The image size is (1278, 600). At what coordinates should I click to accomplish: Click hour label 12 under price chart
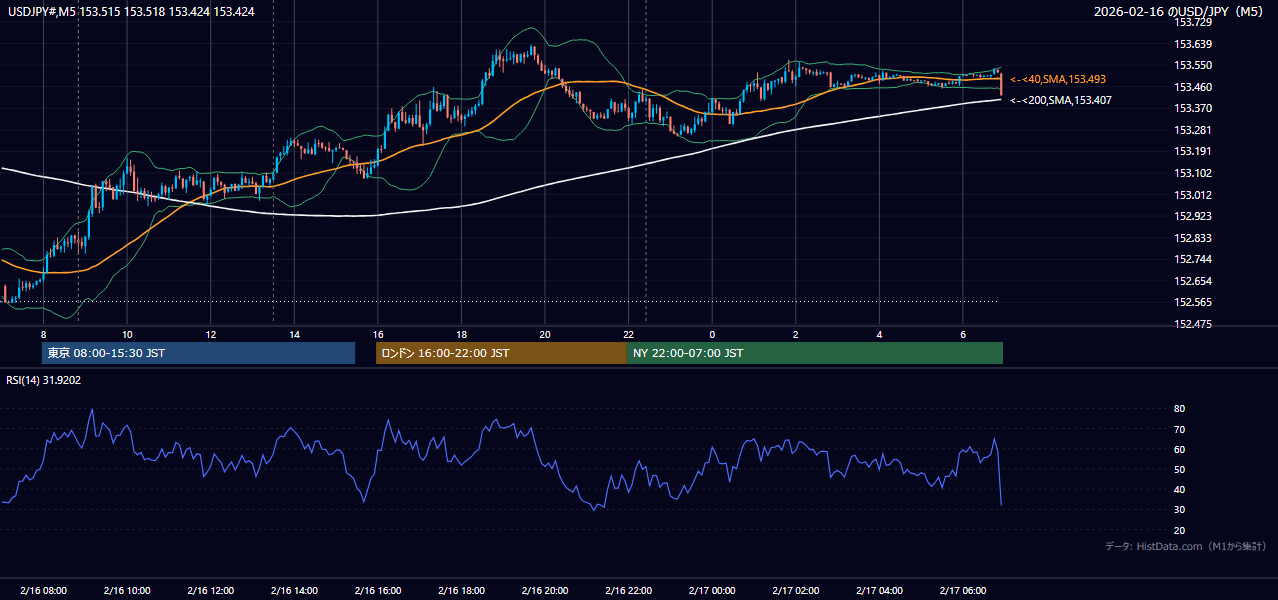coord(211,334)
